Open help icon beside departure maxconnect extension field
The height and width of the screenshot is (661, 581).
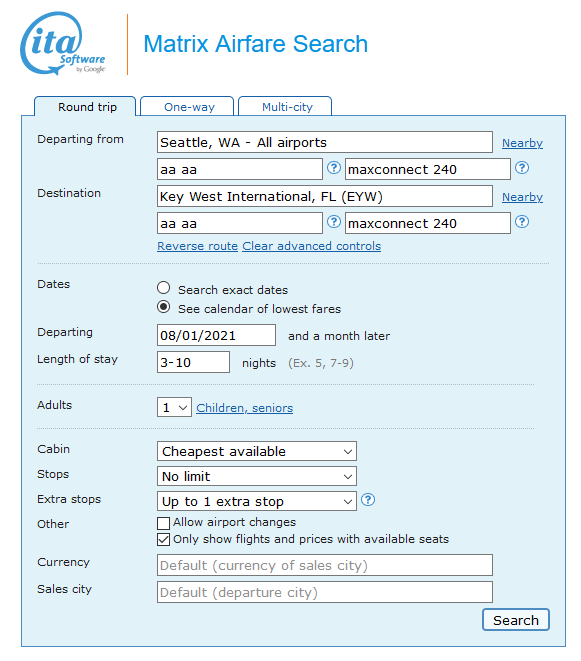click(x=522, y=168)
